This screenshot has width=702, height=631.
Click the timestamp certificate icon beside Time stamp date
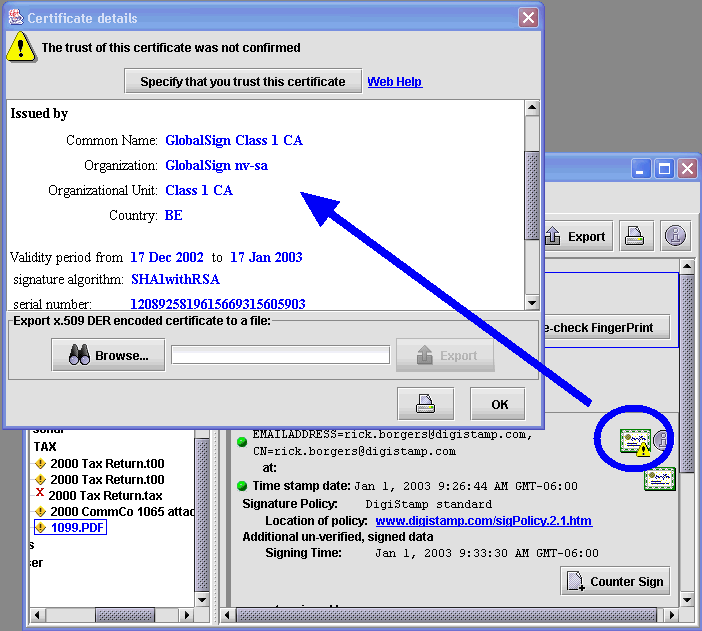click(x=659, y=479)
